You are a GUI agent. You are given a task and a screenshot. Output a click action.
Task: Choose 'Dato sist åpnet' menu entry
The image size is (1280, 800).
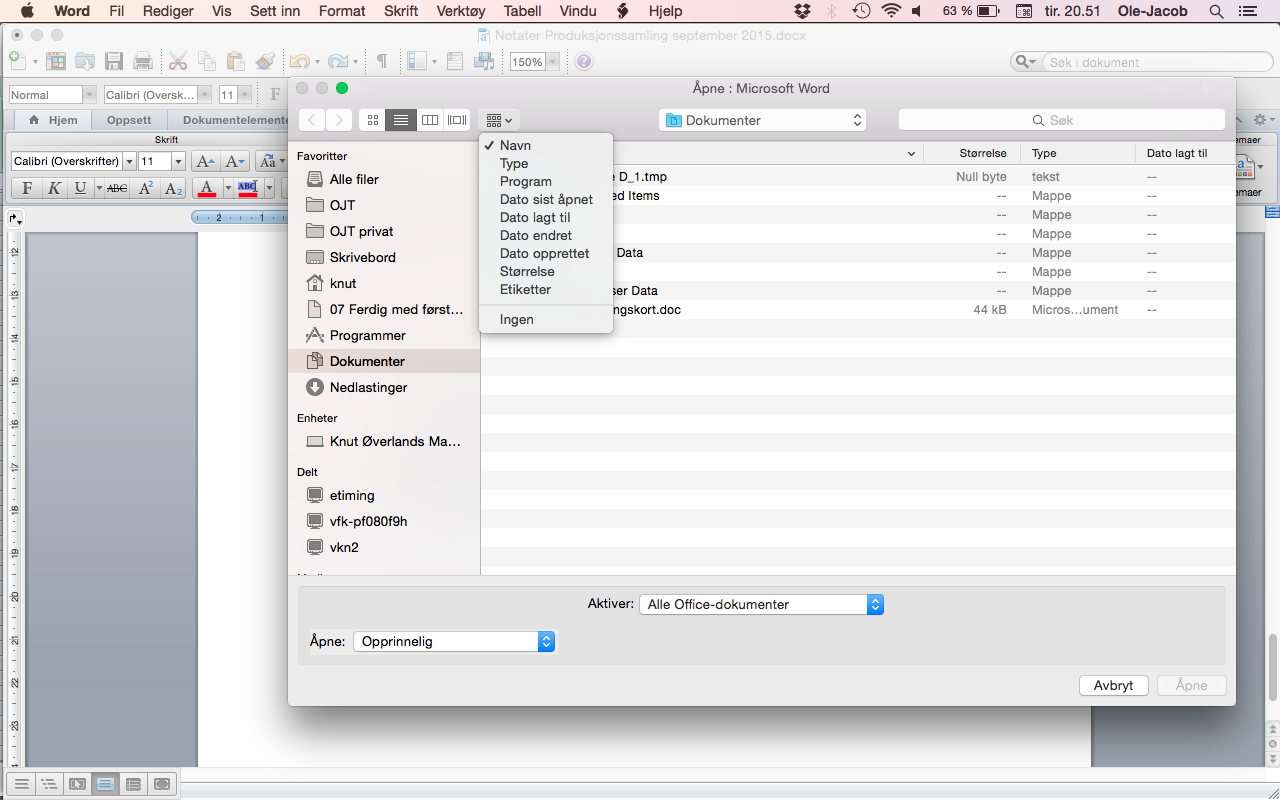point(546,199)
